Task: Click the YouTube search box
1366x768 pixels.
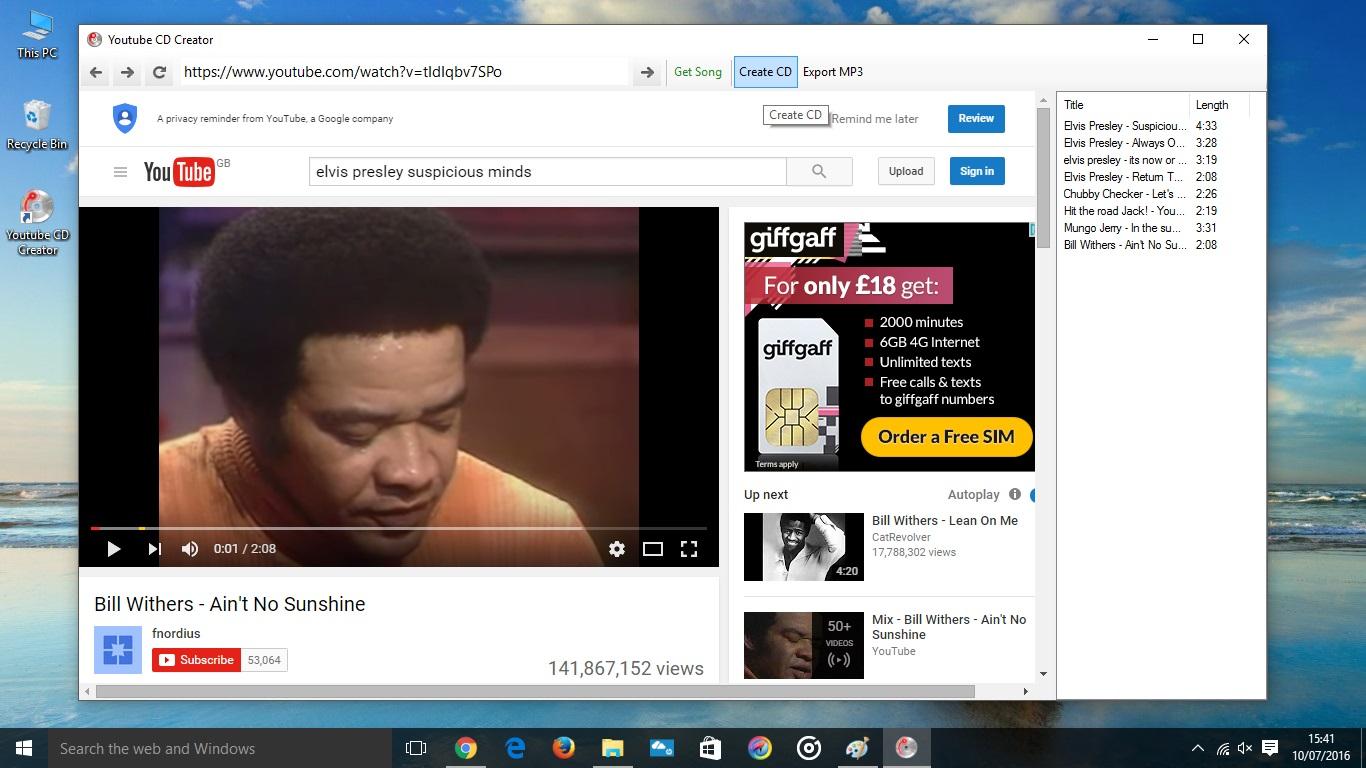Action: pyautogui.click(x=548, y=171)
